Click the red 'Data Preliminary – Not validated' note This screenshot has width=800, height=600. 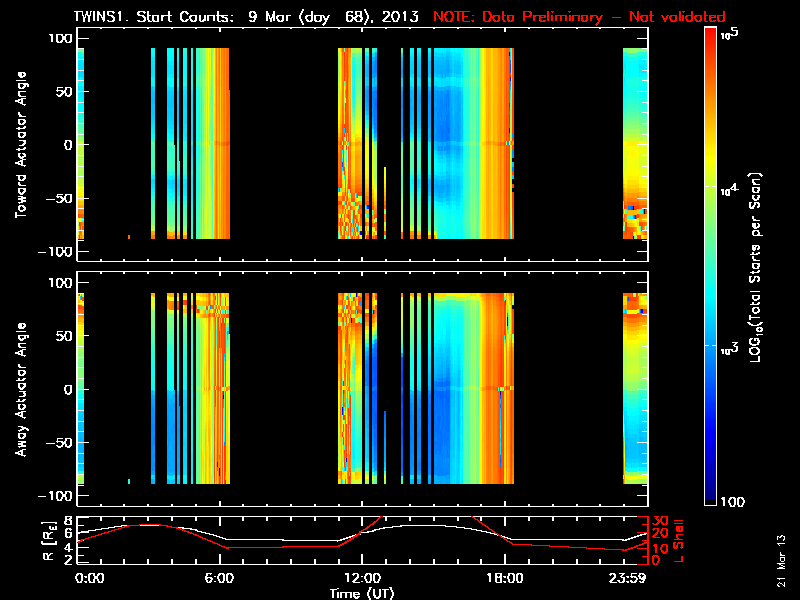(579, 17)
